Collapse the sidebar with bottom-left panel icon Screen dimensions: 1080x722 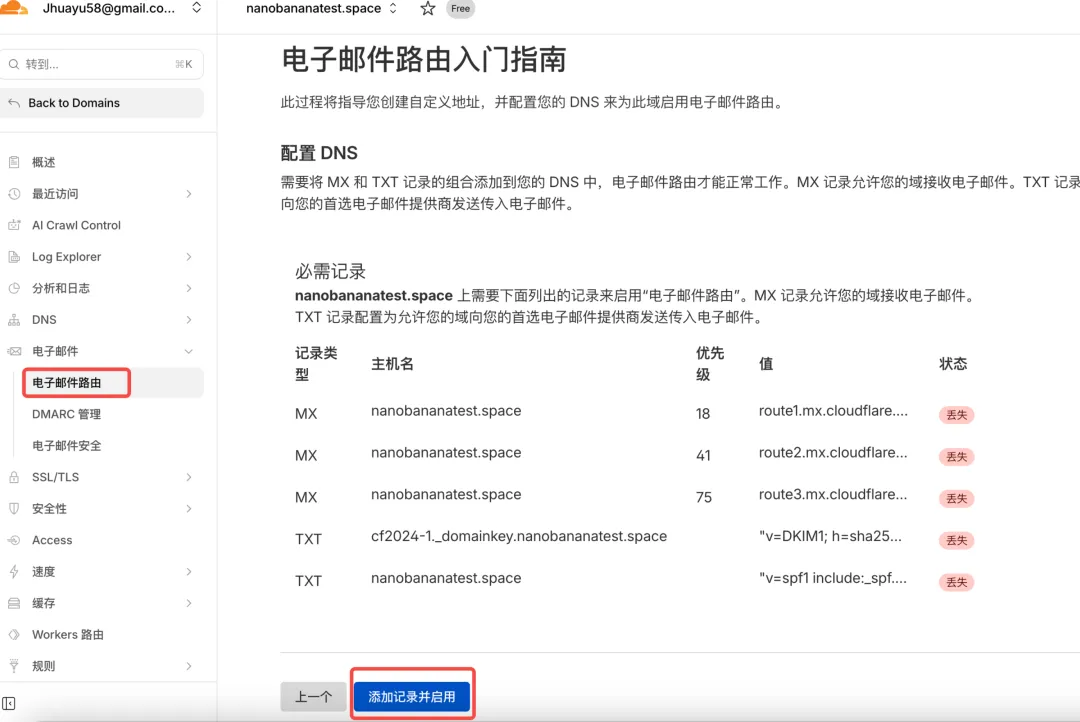(x=8, y=703)
